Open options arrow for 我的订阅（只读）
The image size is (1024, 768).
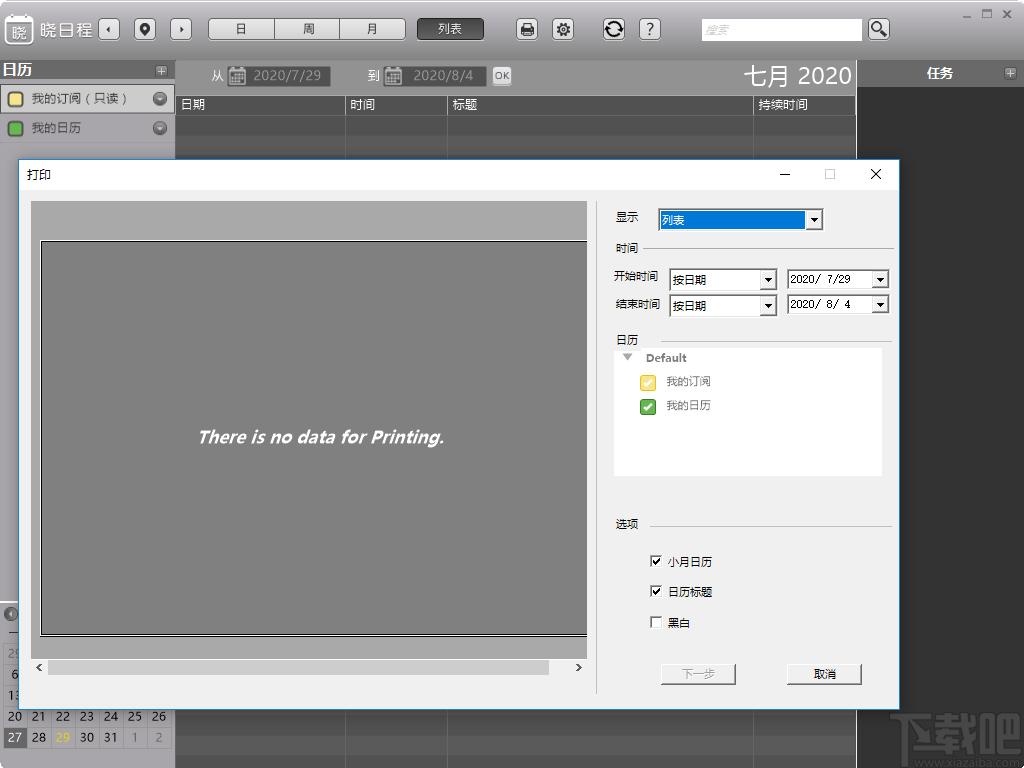click(x=160, y=99)
